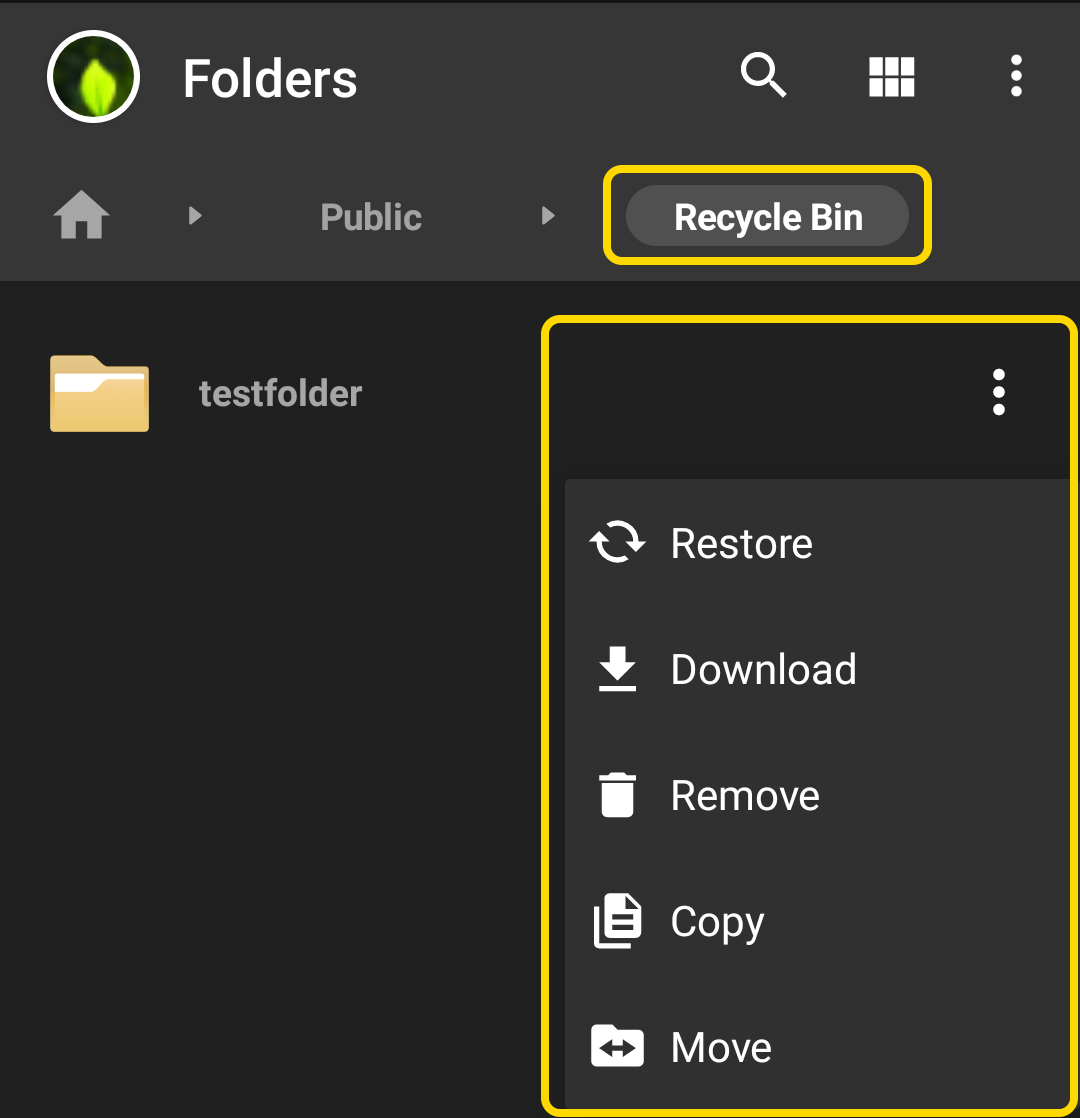This screenshot has width=1080, height=1118.
Task: Open the header three-dot overflow menu
Action: pos(1016,76)
